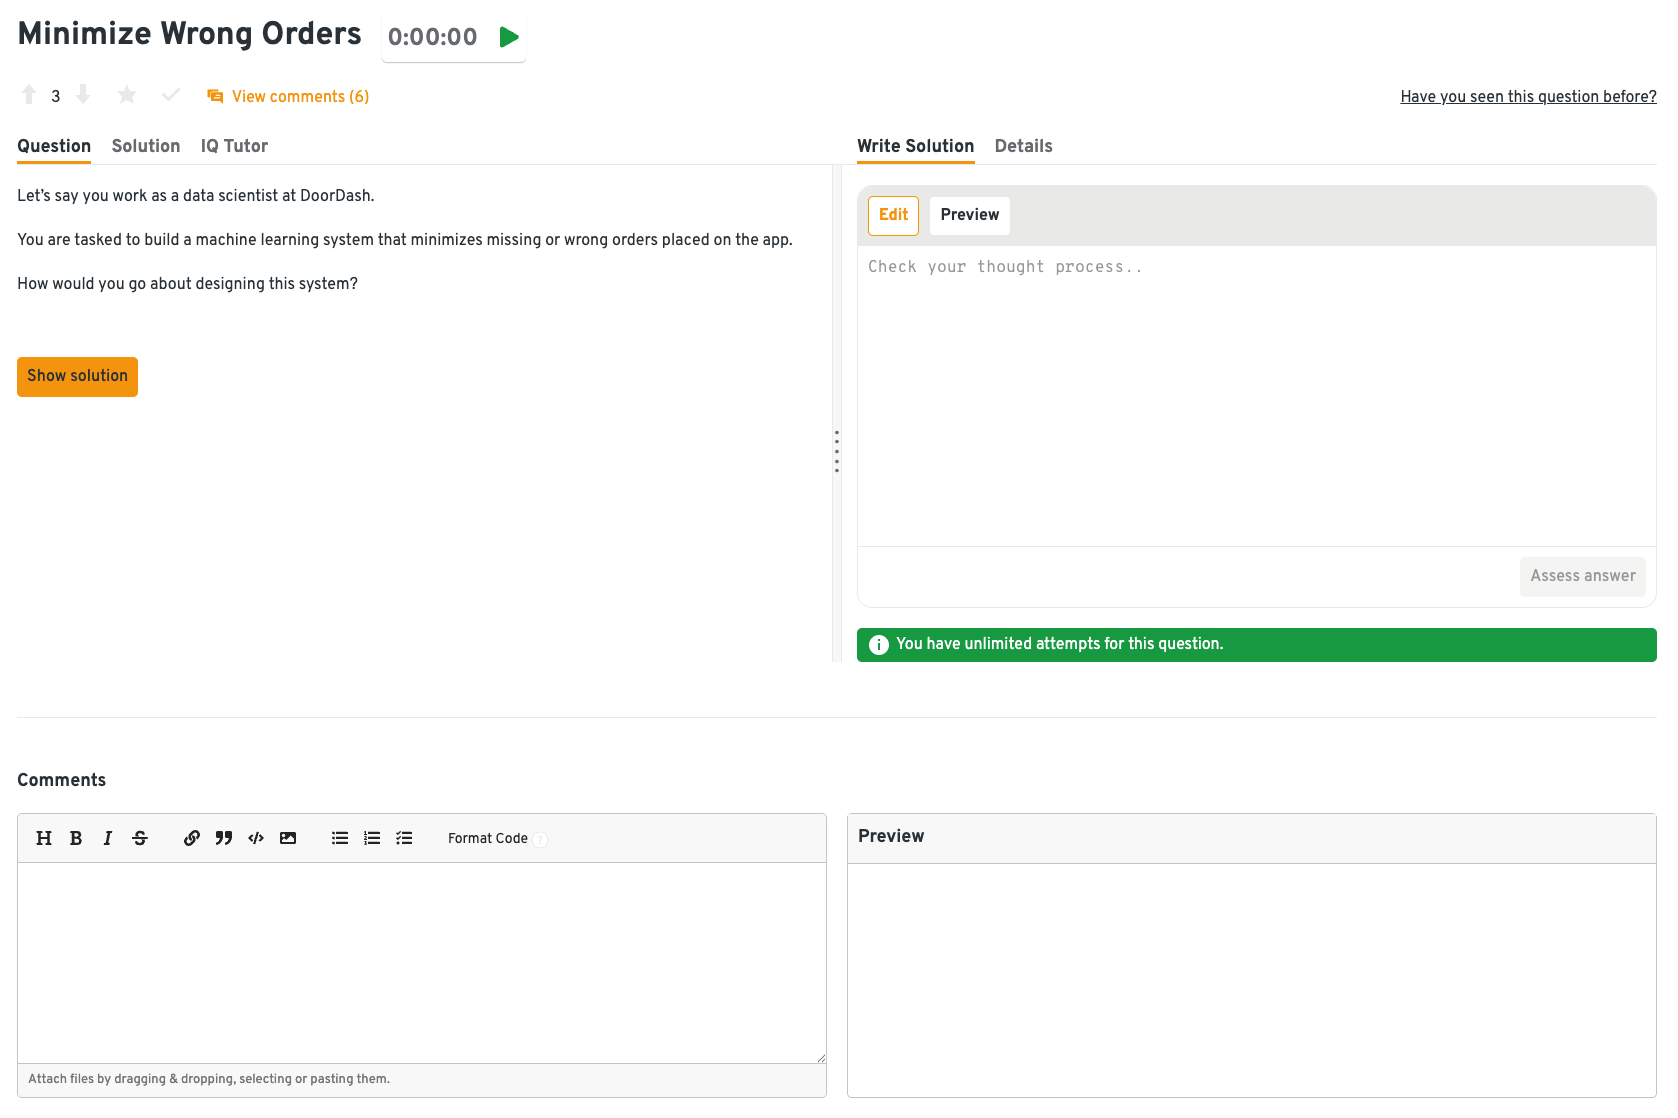Viewport: 1678px width, 1118px height.
Task: Toggle the Preview mode in solution editor
Action: coord(969,215)
